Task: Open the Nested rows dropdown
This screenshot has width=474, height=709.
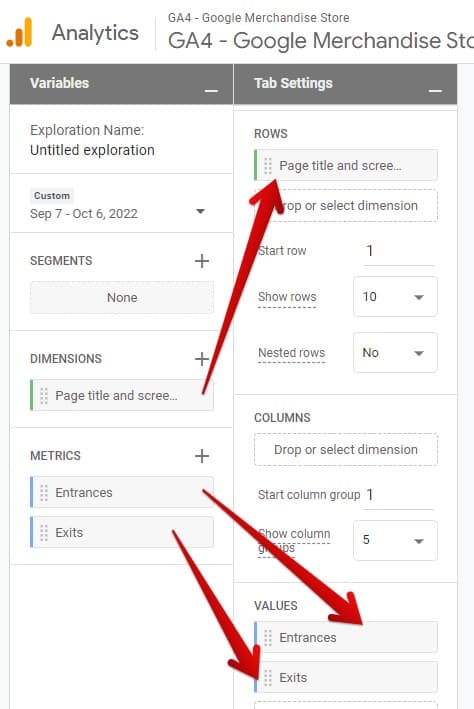Action: click(x=395, y=353)
